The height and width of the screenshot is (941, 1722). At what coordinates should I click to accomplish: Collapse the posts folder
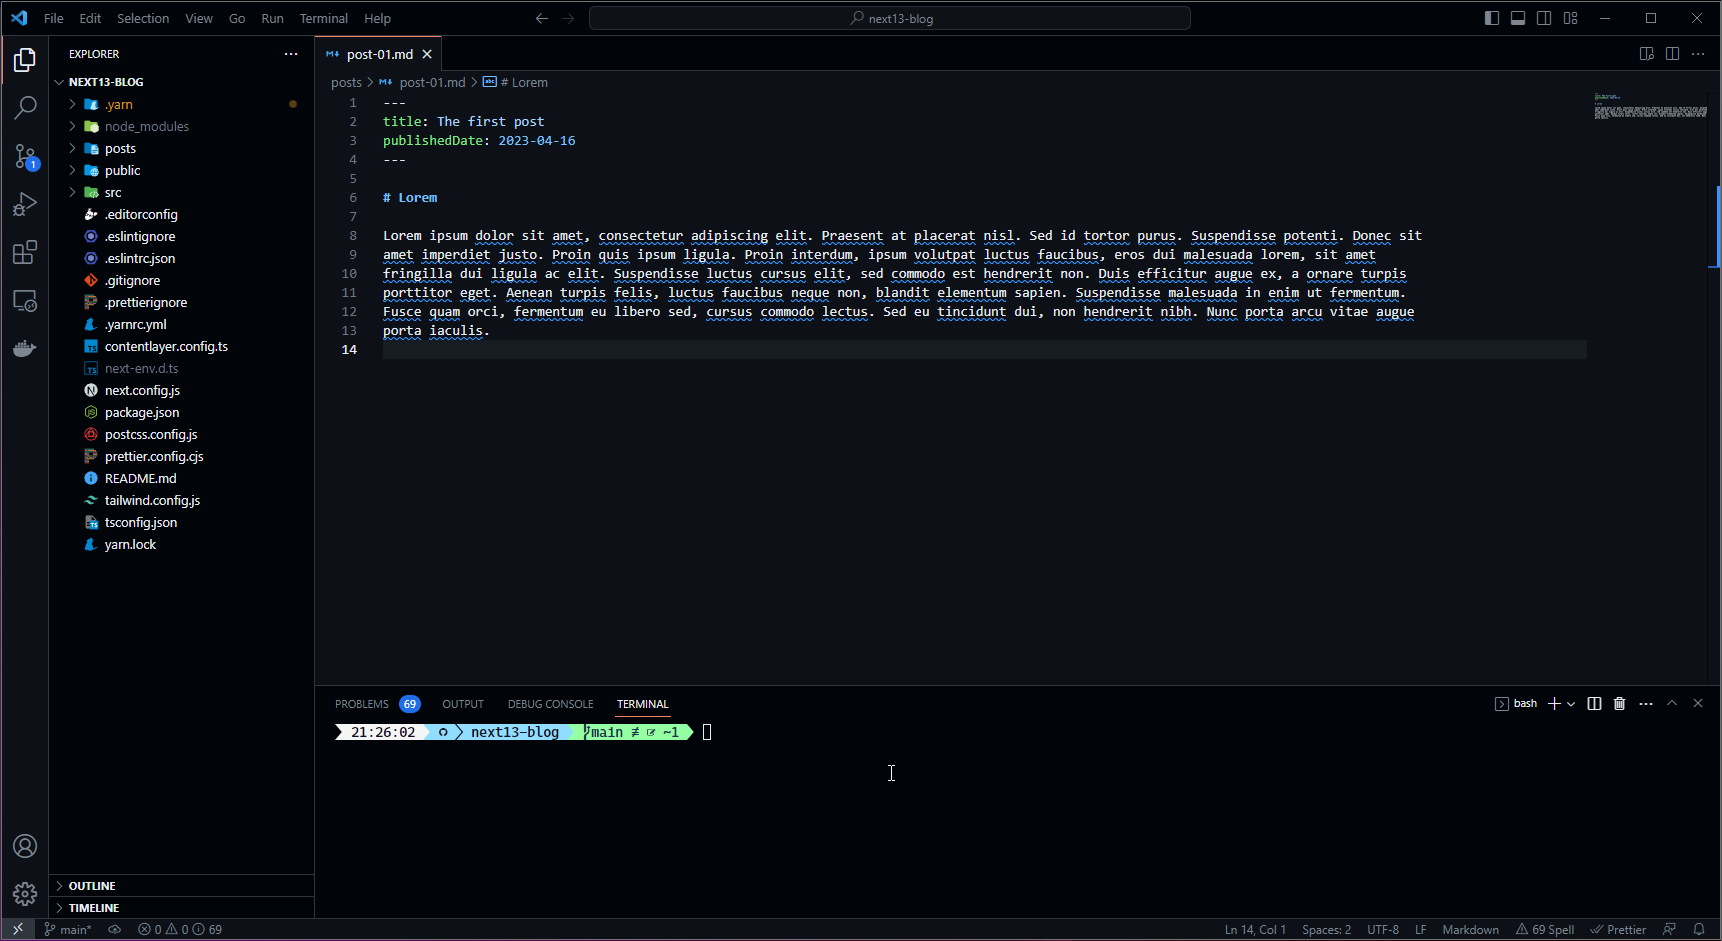pos(120,148)
